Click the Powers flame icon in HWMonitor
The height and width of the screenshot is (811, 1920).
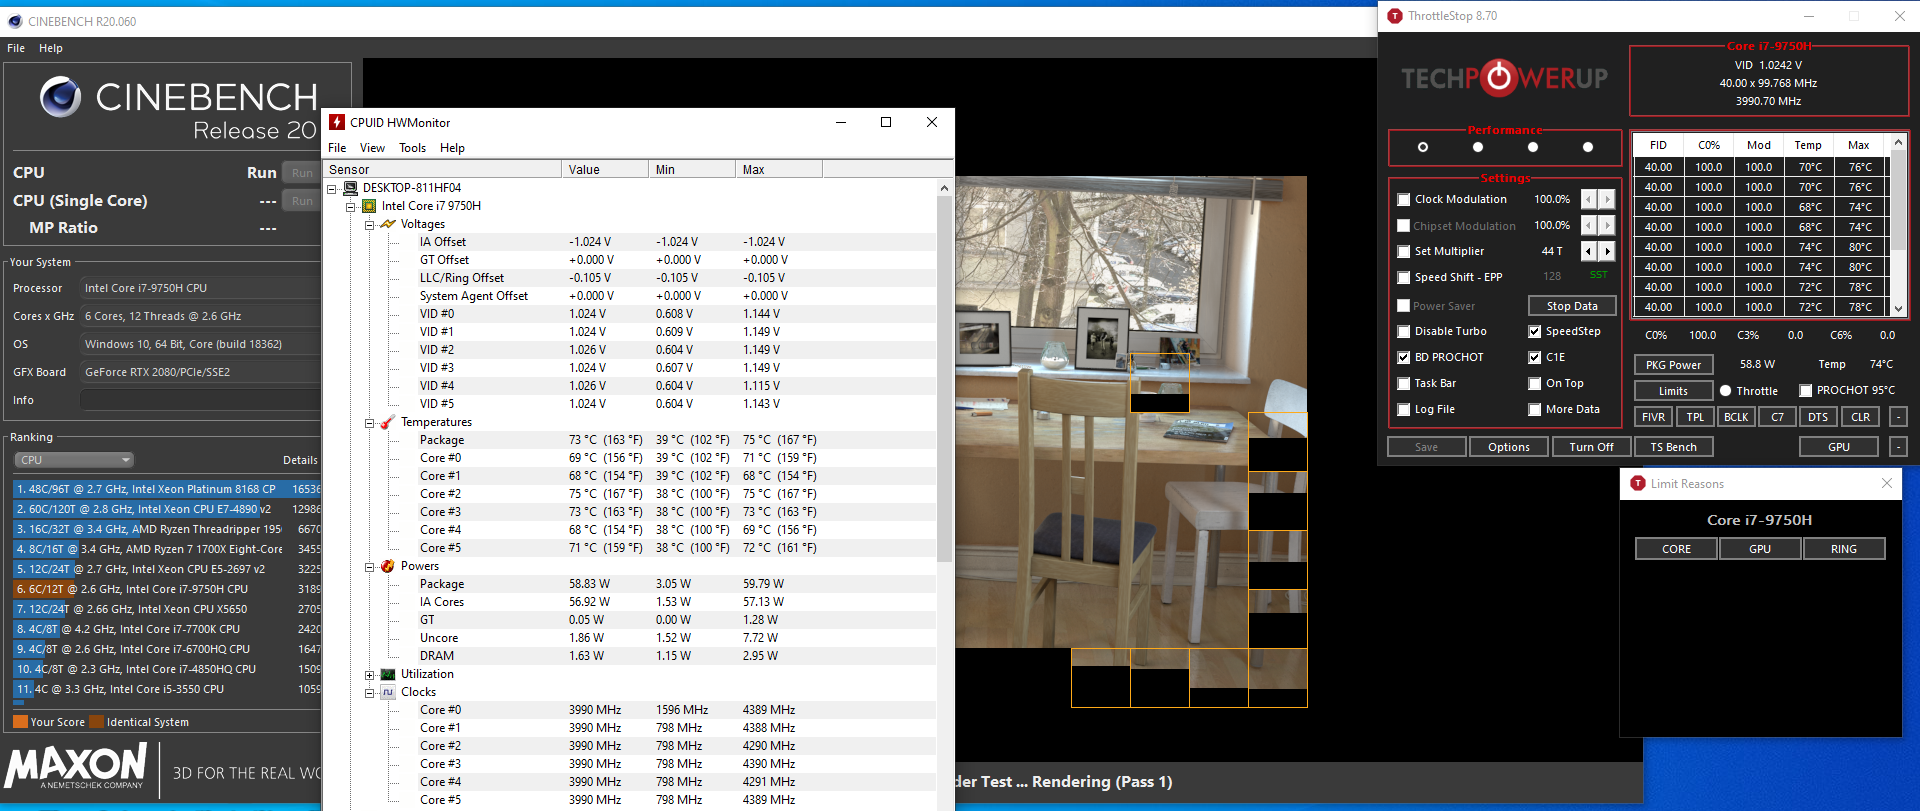click(388, 566)
